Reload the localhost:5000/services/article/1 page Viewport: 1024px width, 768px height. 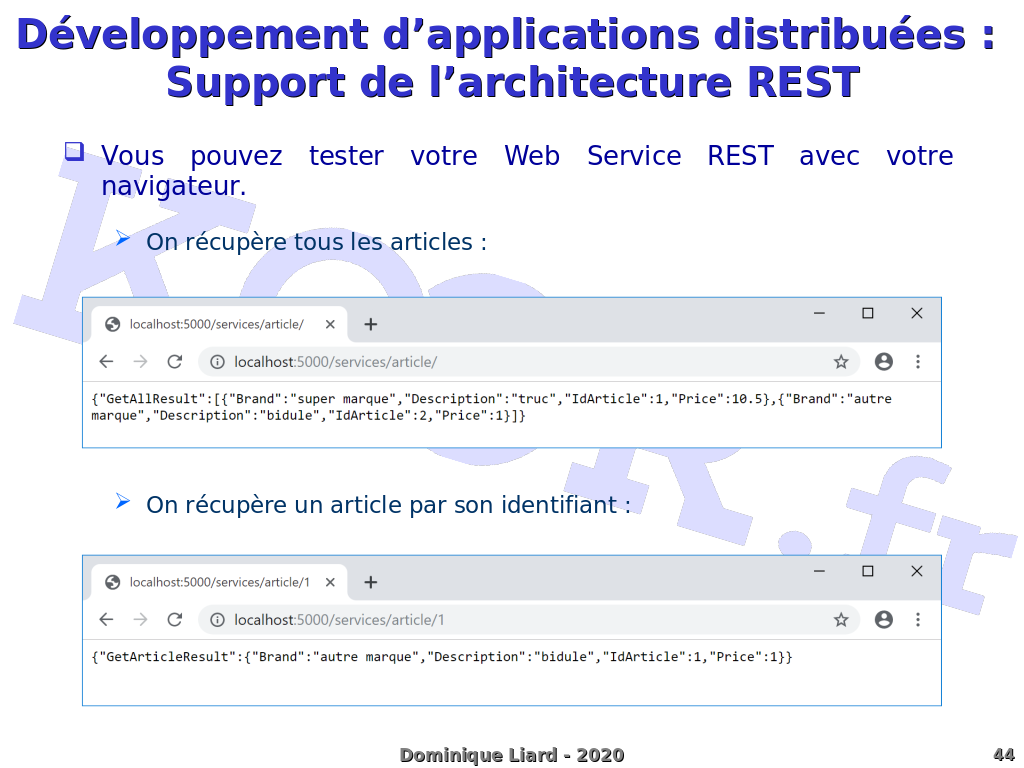tap(174, 620)
